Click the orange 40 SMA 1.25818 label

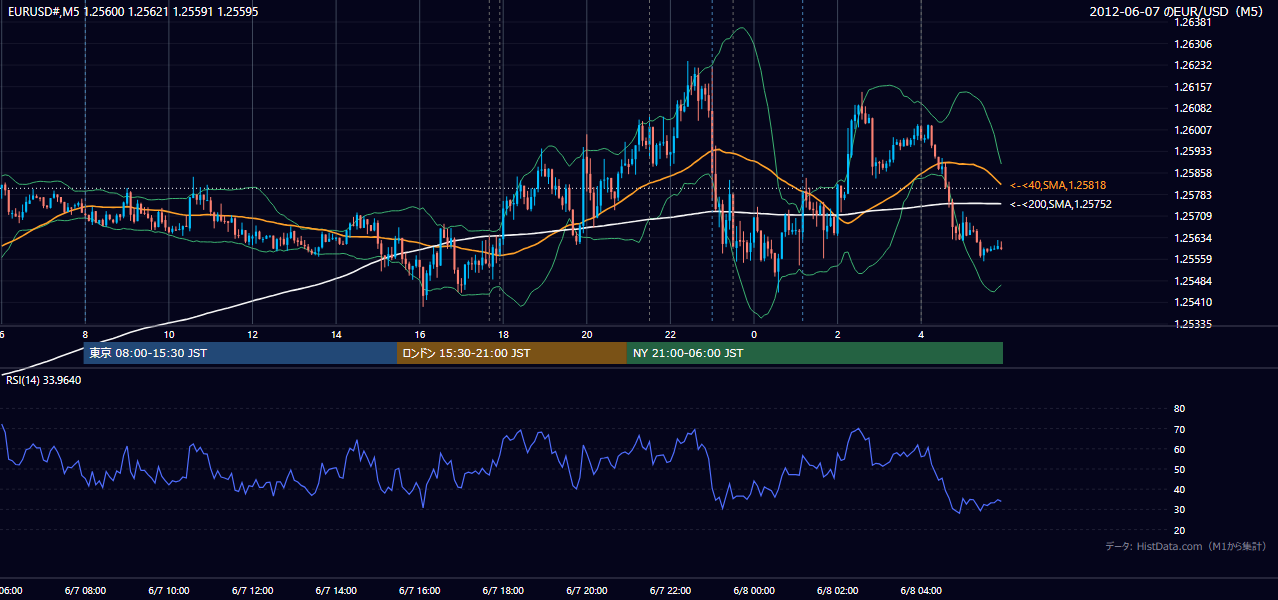click(1057, 185)
